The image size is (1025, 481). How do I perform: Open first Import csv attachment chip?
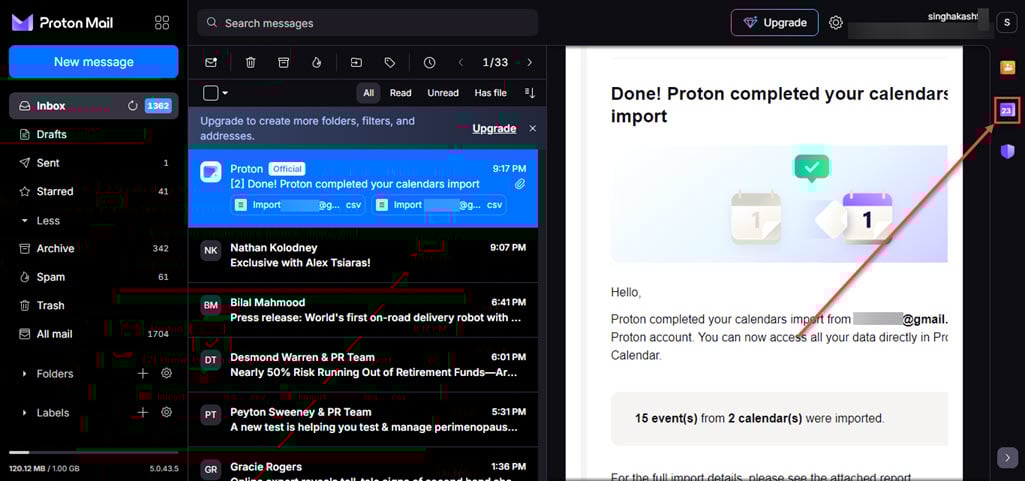point(299,205)
